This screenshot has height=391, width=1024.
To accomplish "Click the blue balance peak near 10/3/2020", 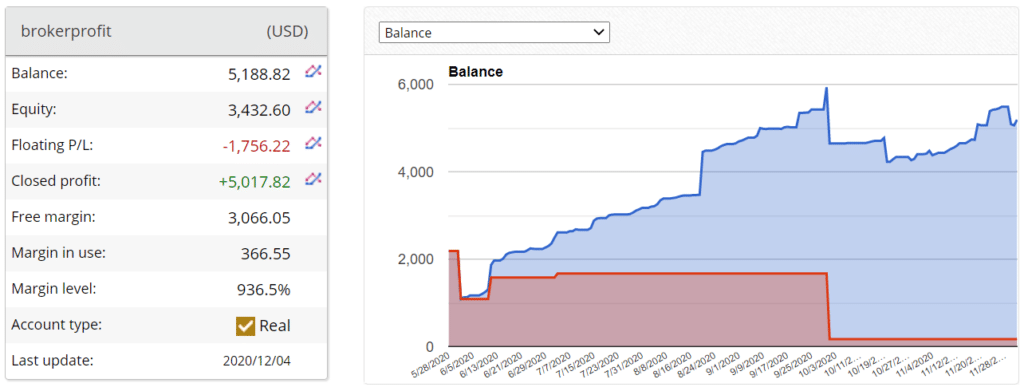I will (826, 88).
